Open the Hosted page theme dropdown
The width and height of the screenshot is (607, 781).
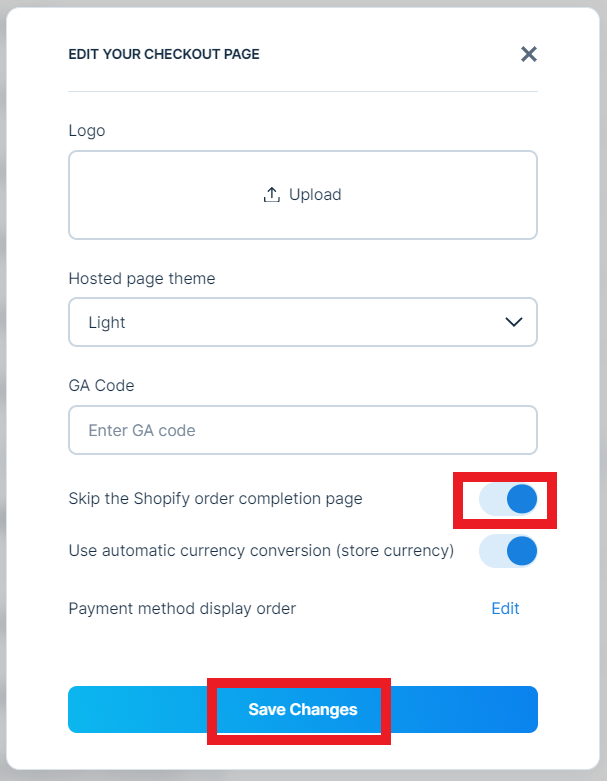[302, 322]
